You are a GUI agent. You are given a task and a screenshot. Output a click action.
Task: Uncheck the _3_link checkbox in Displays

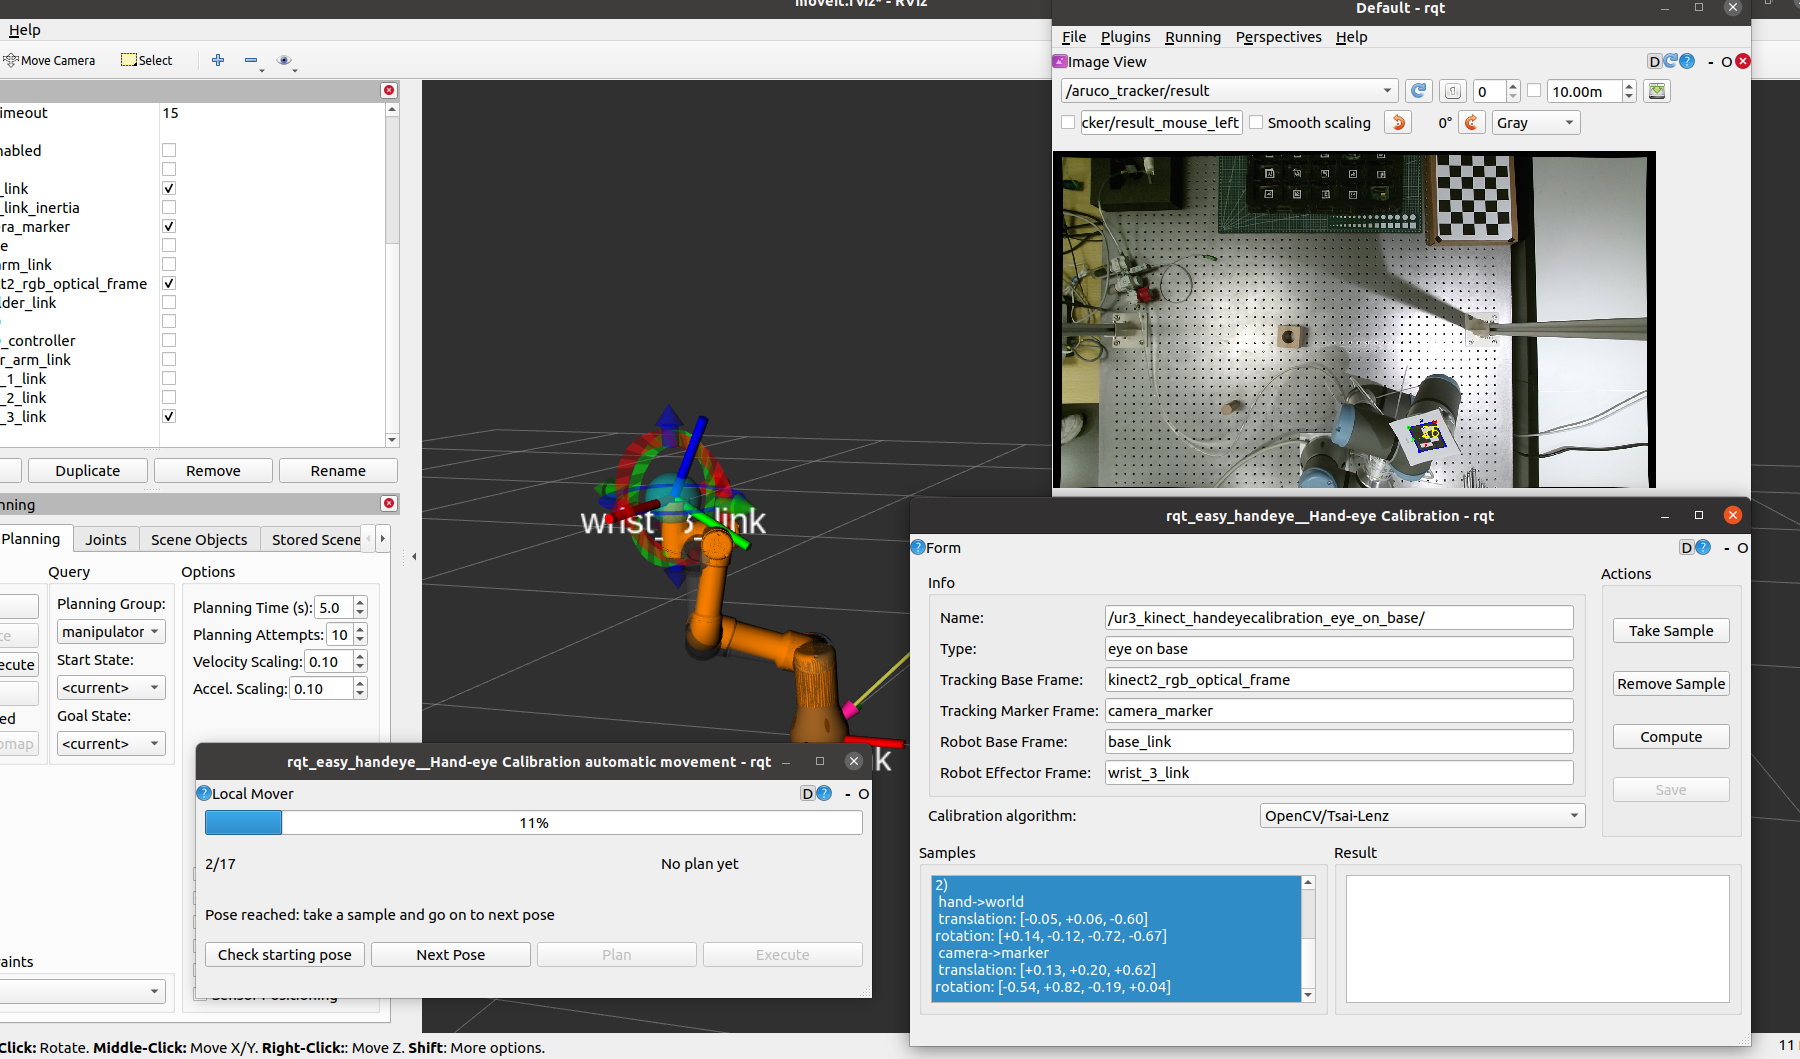(x=169, y=416)
